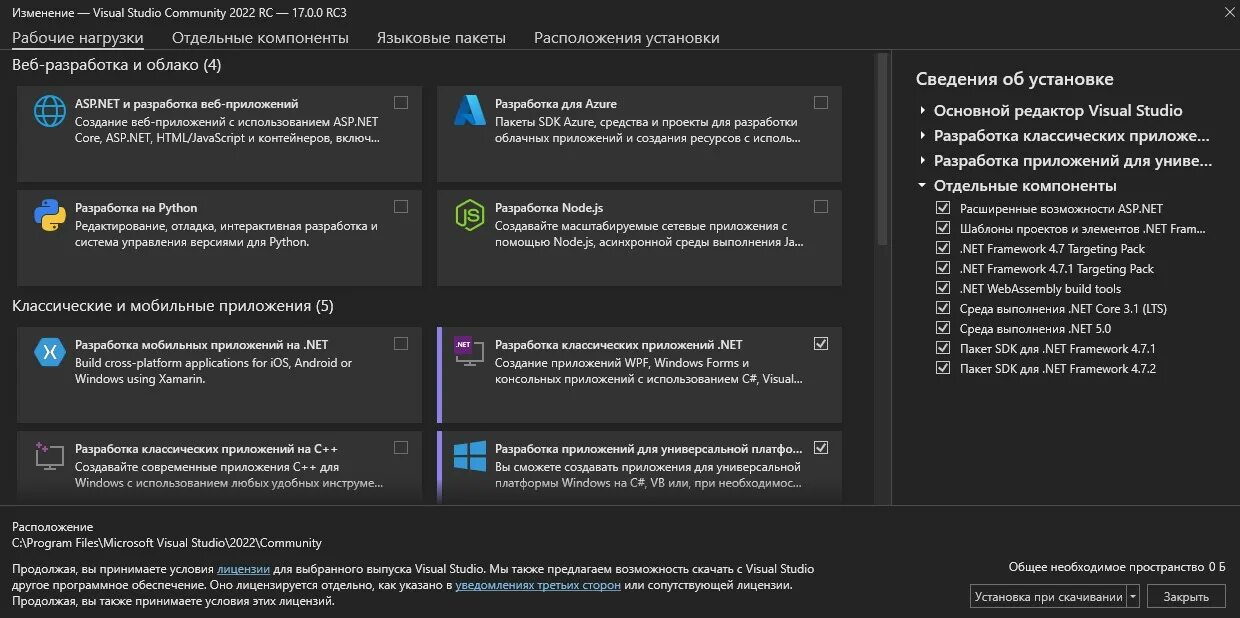Click the Xamarin mobile .NET workload icon
The width and height of the screenshot is (1240, 618).
click(x=49, y=352)
